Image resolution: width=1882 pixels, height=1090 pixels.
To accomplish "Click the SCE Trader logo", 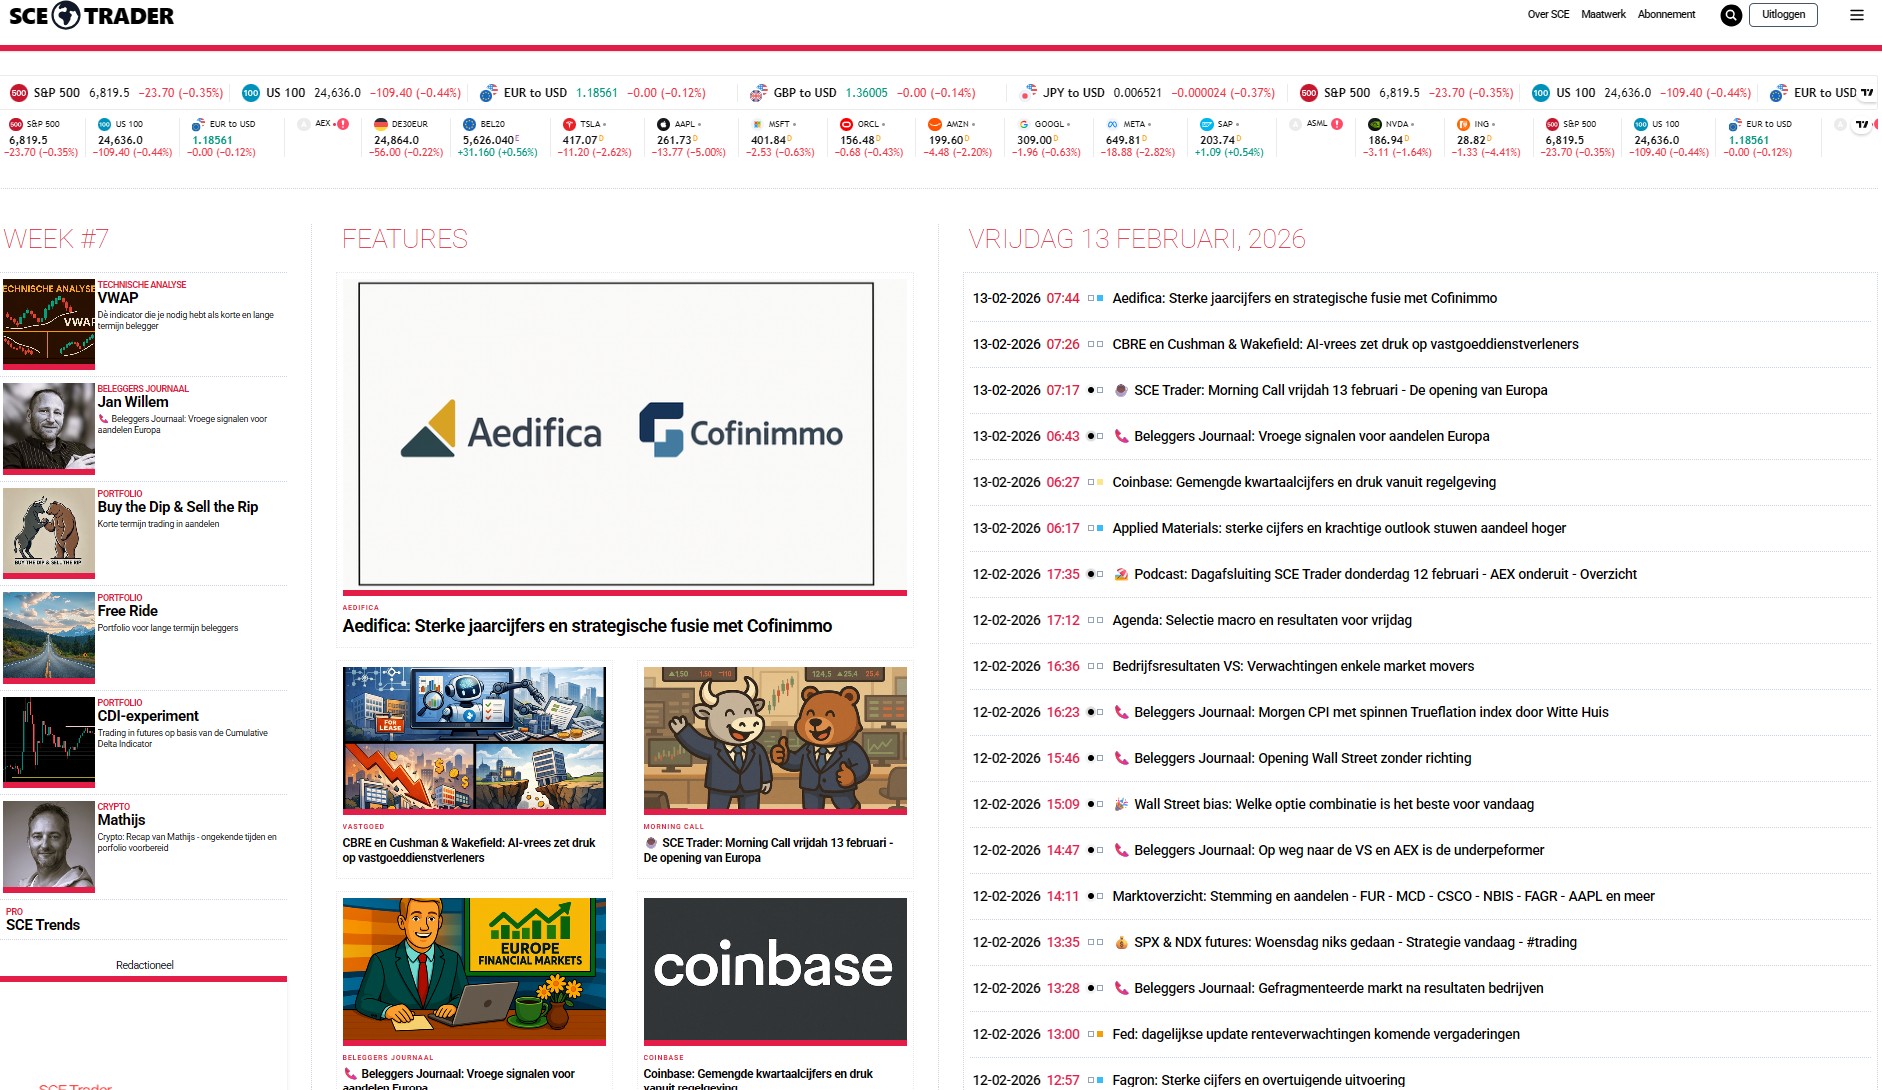I will click(x=91, y=16).
